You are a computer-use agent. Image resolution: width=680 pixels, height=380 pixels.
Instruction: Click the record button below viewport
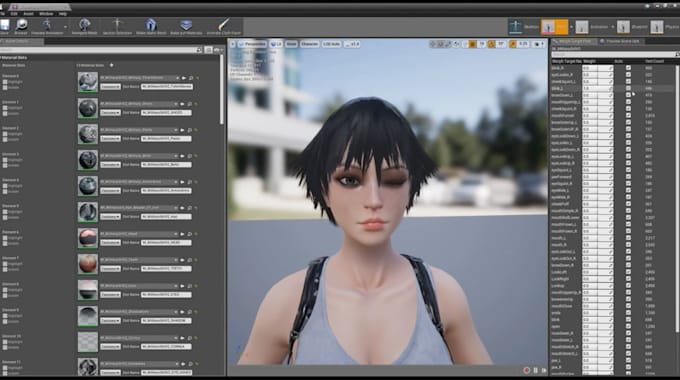pyautogui.click(x=526, y=370)
